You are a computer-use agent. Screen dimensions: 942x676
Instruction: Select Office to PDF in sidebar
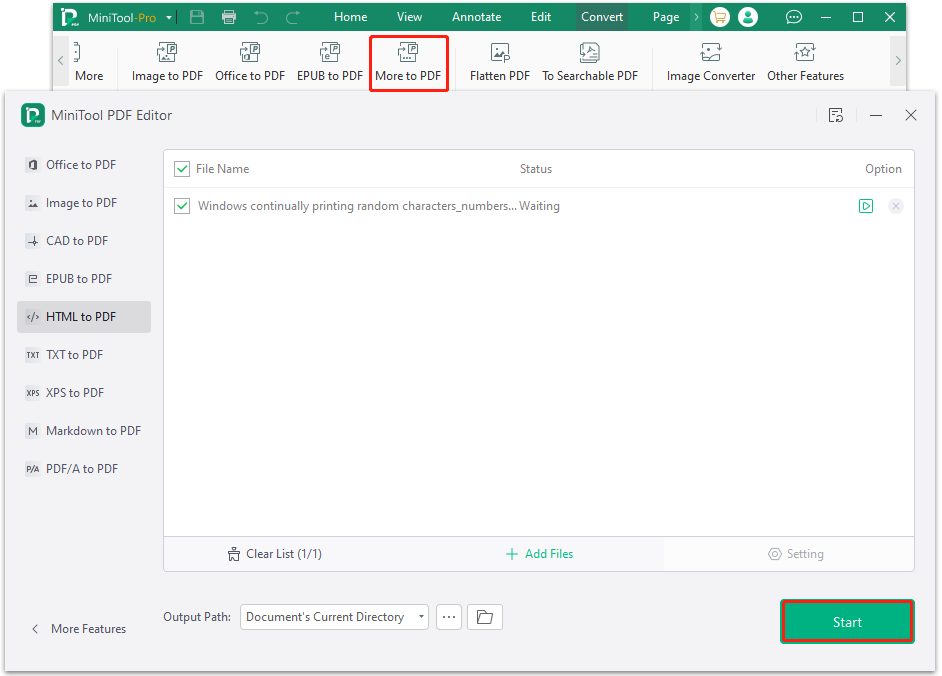84,165
